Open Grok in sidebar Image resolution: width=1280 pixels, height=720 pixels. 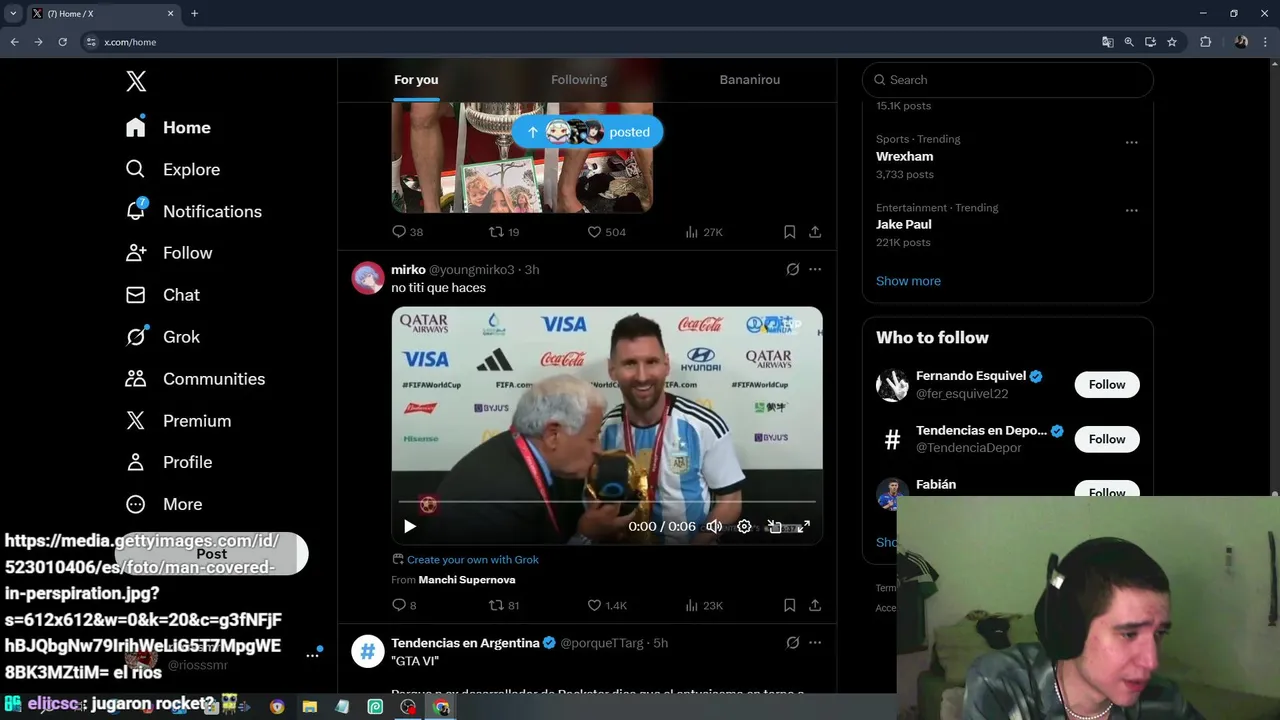(x=162, y=337)
